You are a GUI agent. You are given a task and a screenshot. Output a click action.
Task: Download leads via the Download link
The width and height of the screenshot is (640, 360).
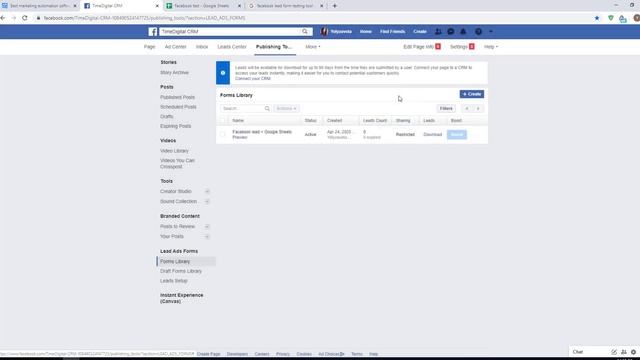(433, 135)
